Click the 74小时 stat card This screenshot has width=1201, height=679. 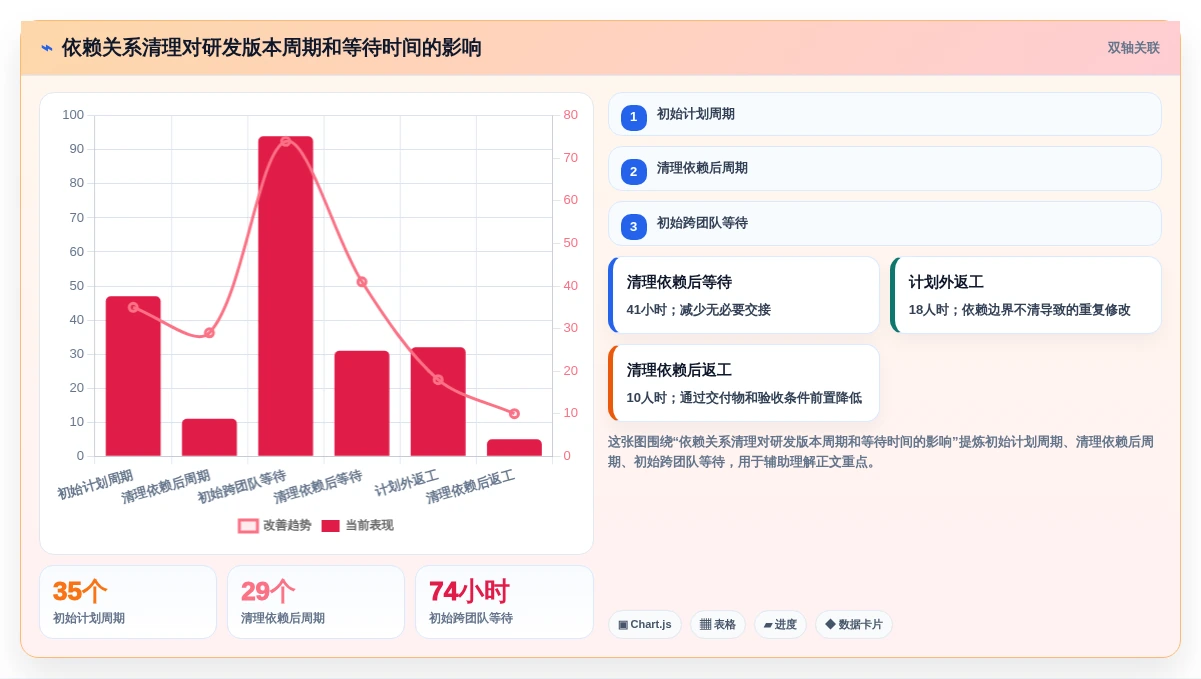tap(504, 602)
